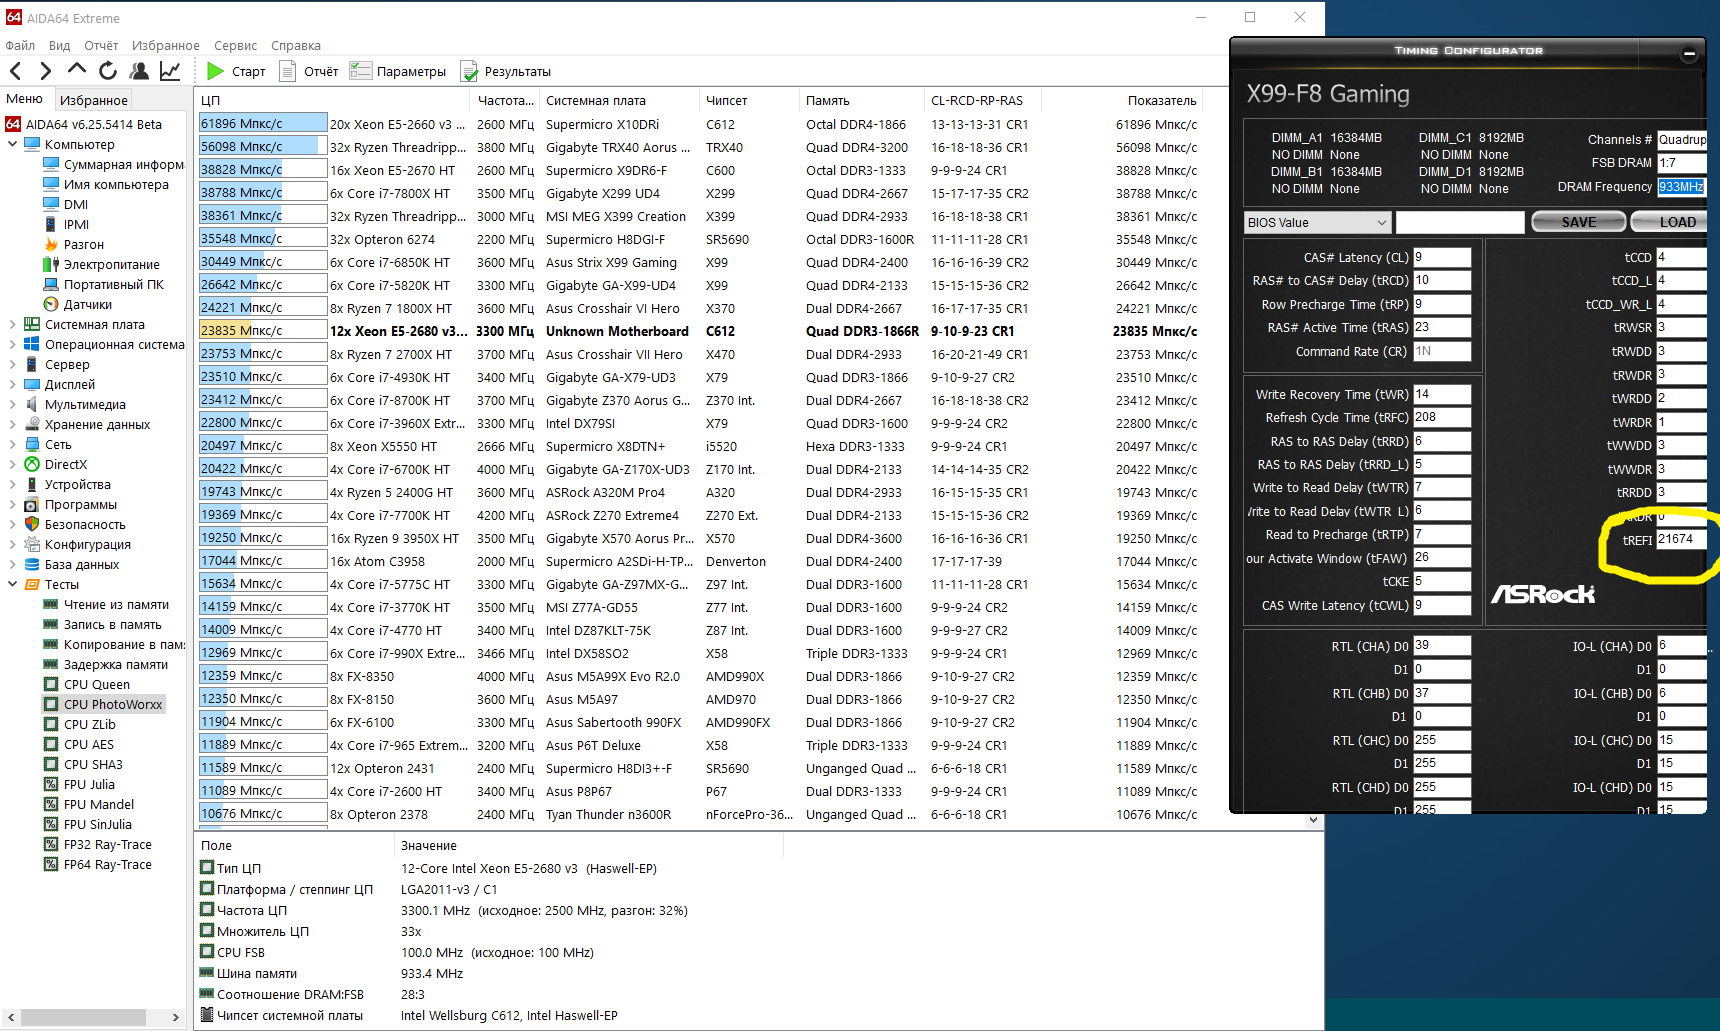Image resolution: width=1720 pixels, height=1031 pixels.
Task: Go back using the left arrow icon
Action: point(16,71)
